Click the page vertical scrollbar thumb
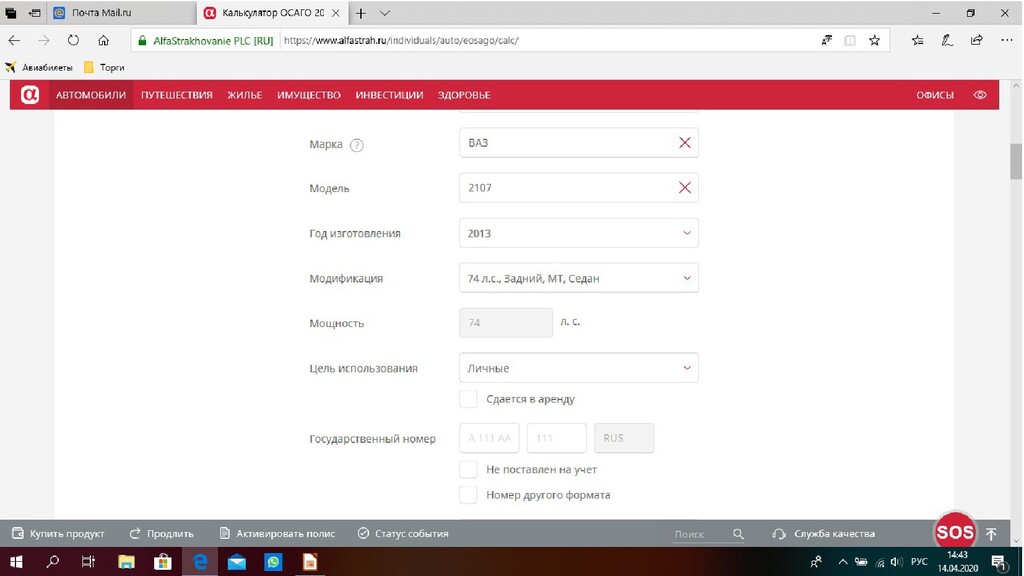The height and width of the screenshot is (576, 1024). pyautogui.click(x=1016, y=161)
